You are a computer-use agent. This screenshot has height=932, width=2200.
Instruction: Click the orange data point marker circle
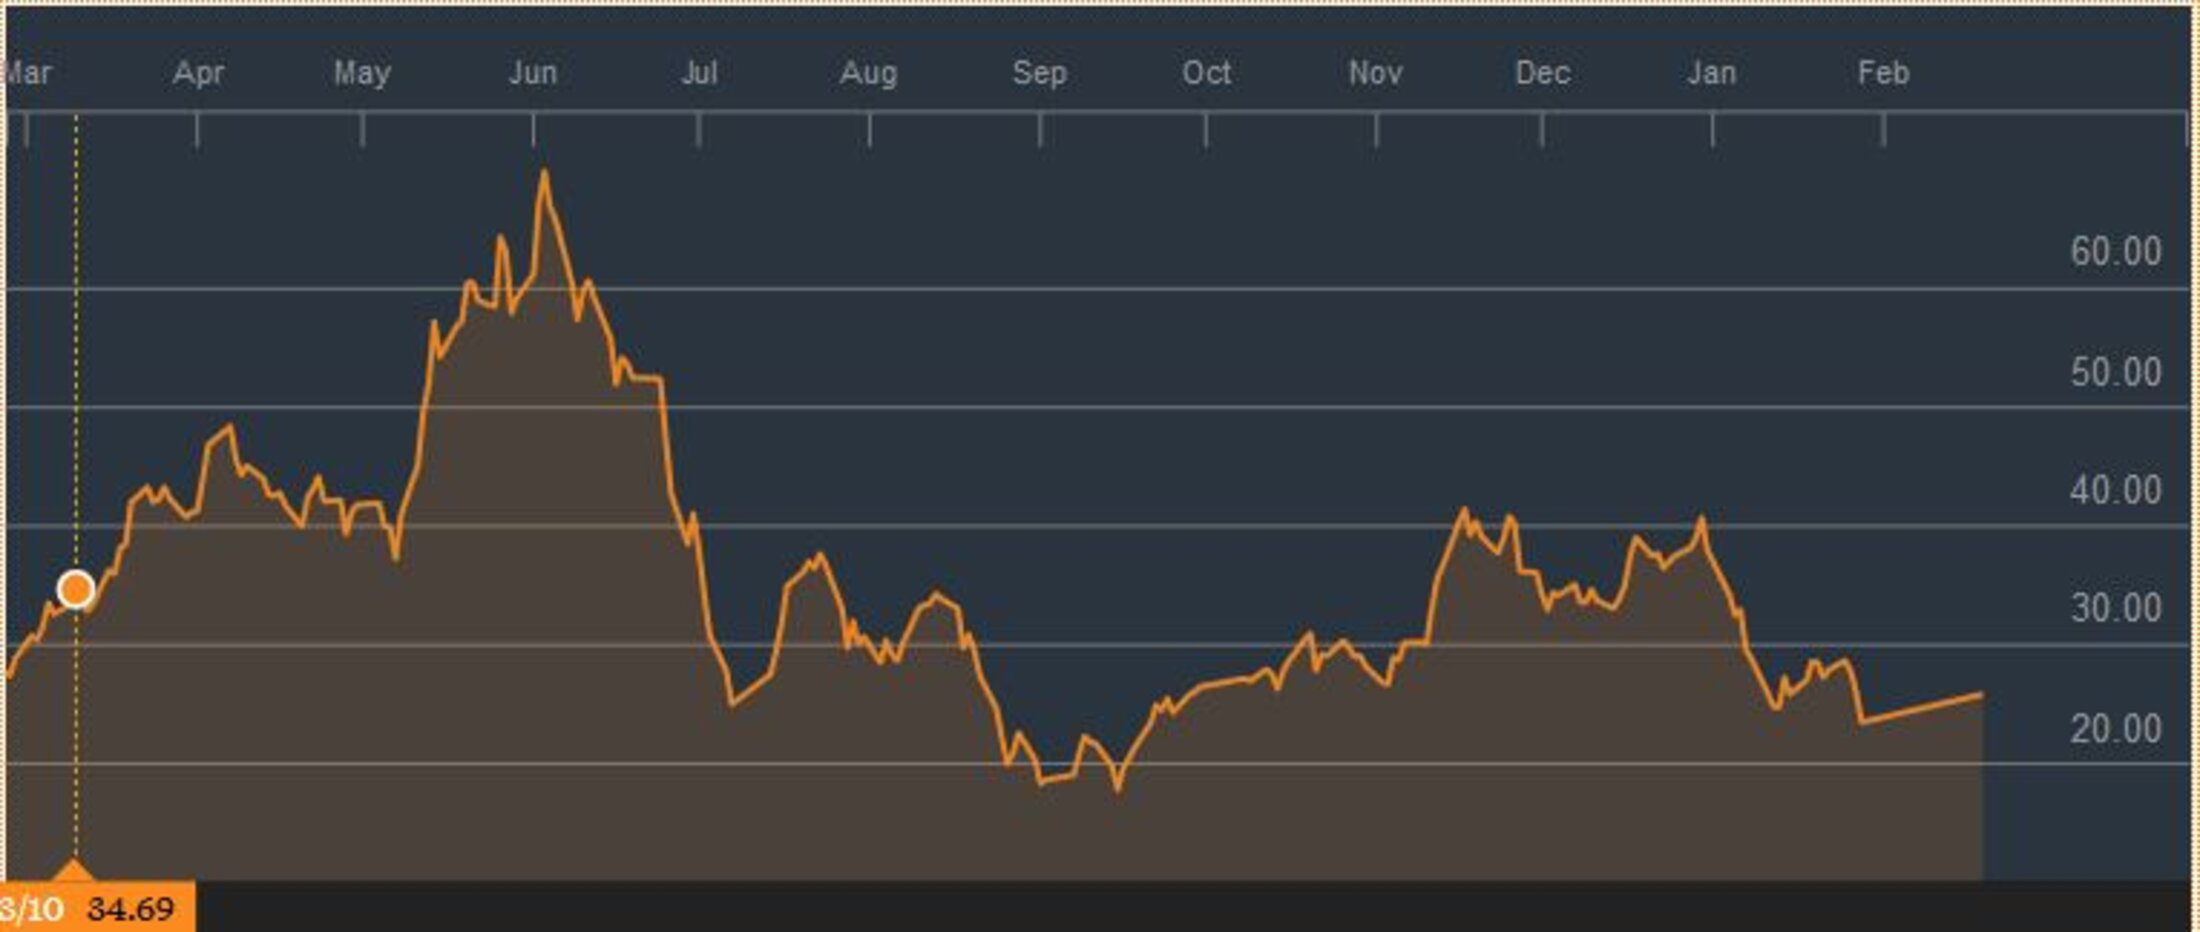tap(76, 590)
